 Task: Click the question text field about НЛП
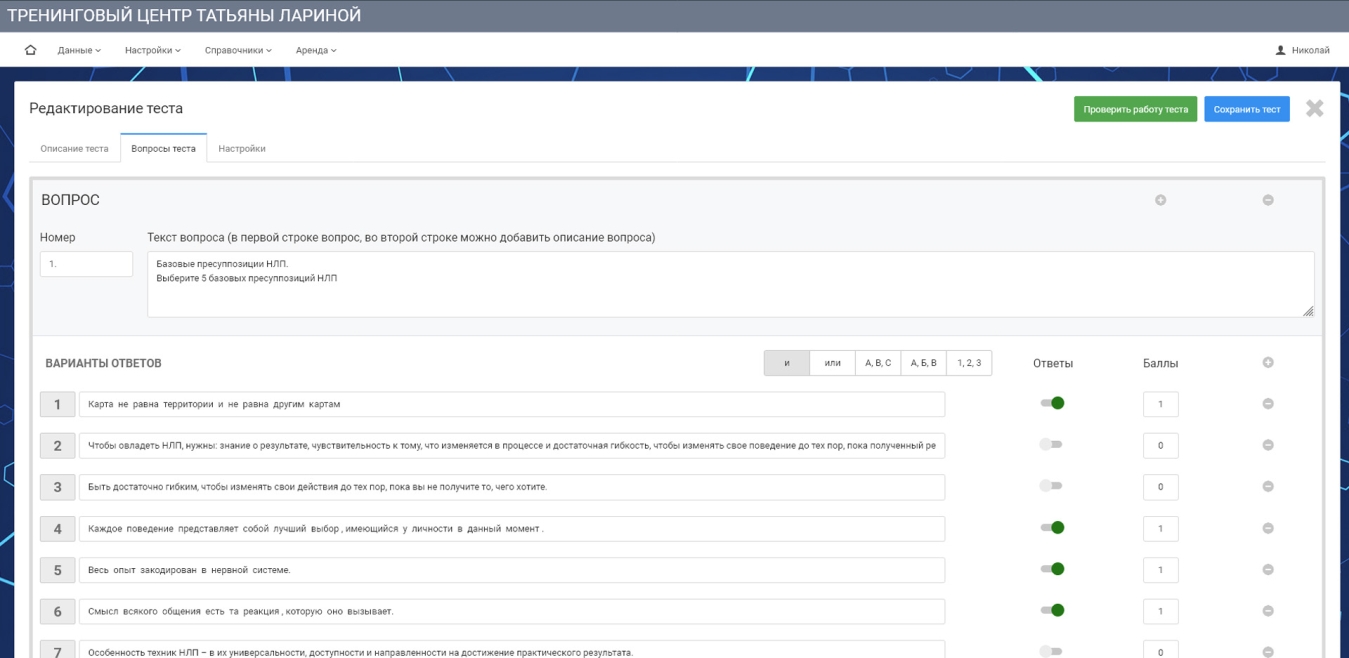click(730, 284)
